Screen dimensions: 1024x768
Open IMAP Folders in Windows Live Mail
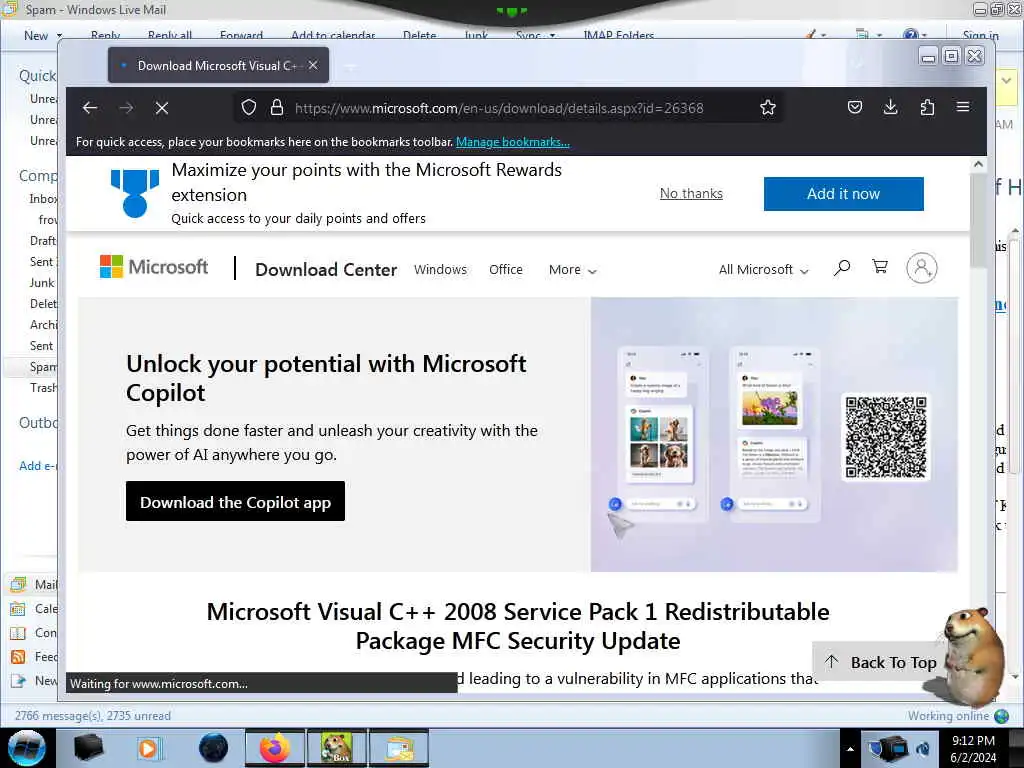618,35
